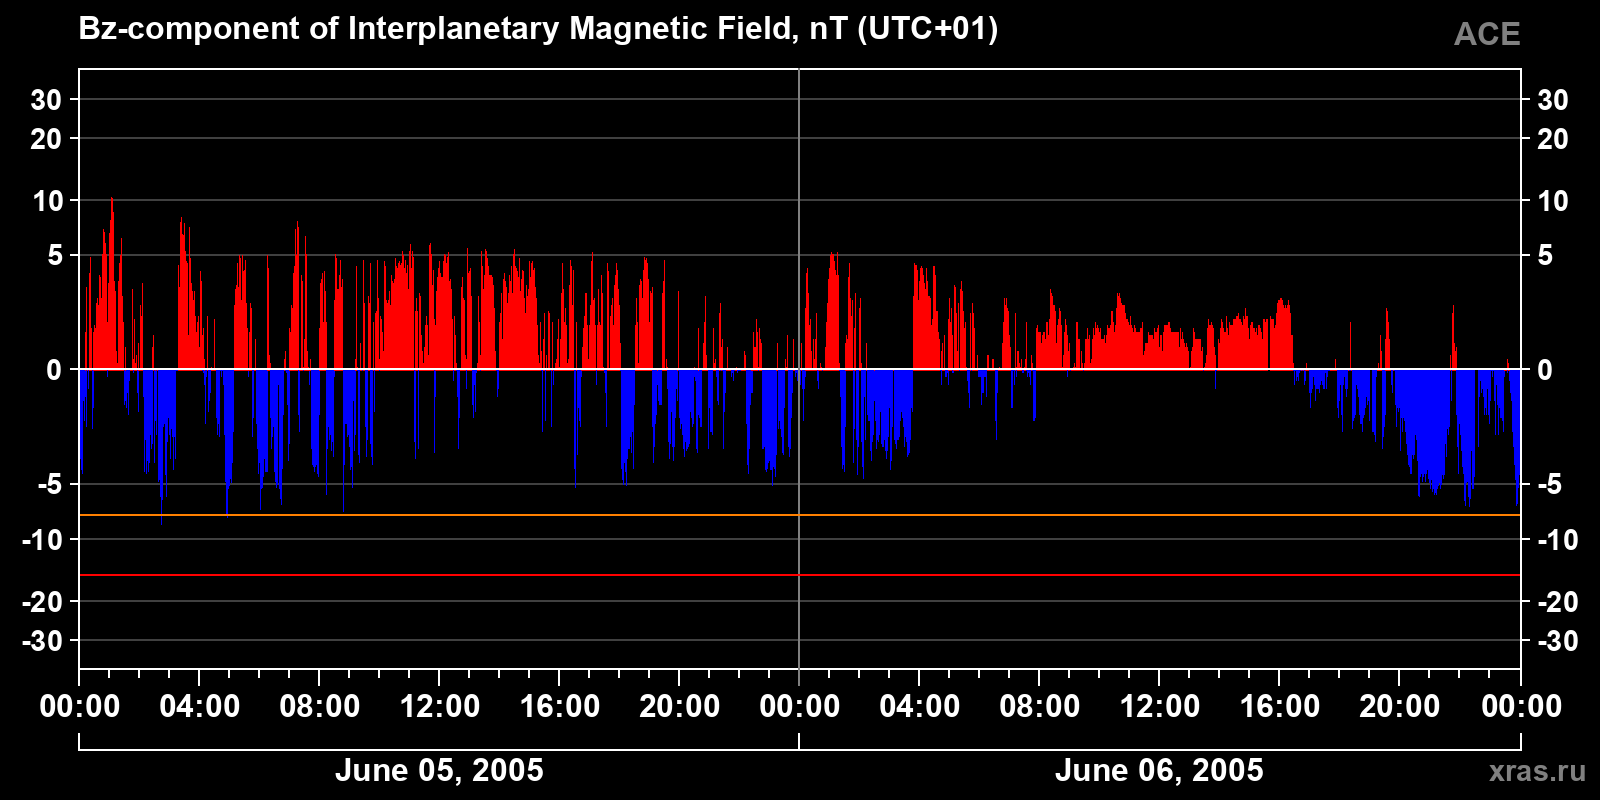Click the orange horizontal threshold line
This screenshot has width=1600, height=800.
coord(800,515)
